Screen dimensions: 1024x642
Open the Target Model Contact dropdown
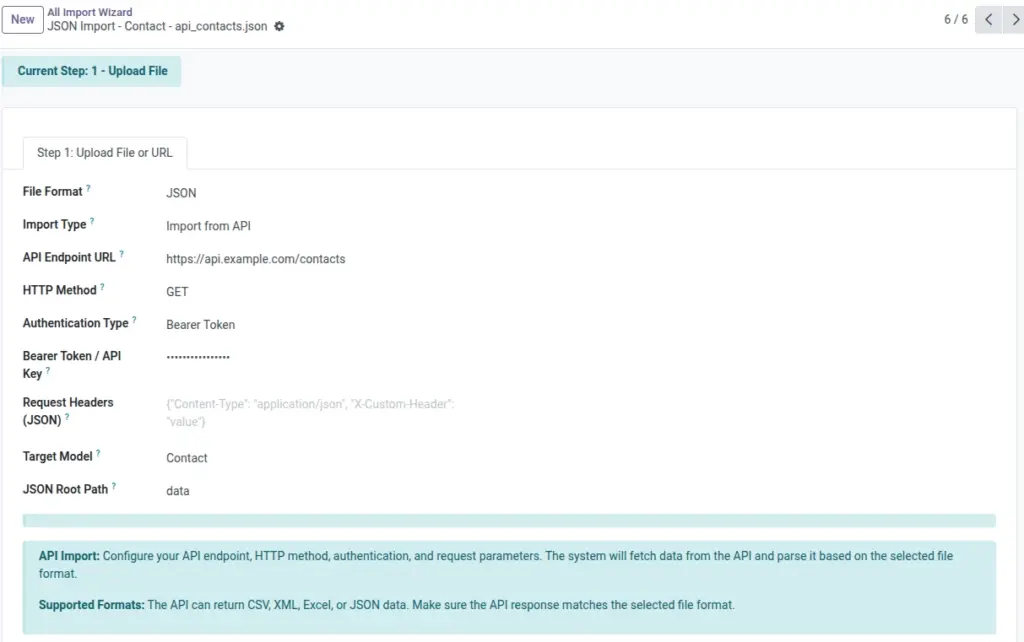pyautogui.click(x=187, y=458)
